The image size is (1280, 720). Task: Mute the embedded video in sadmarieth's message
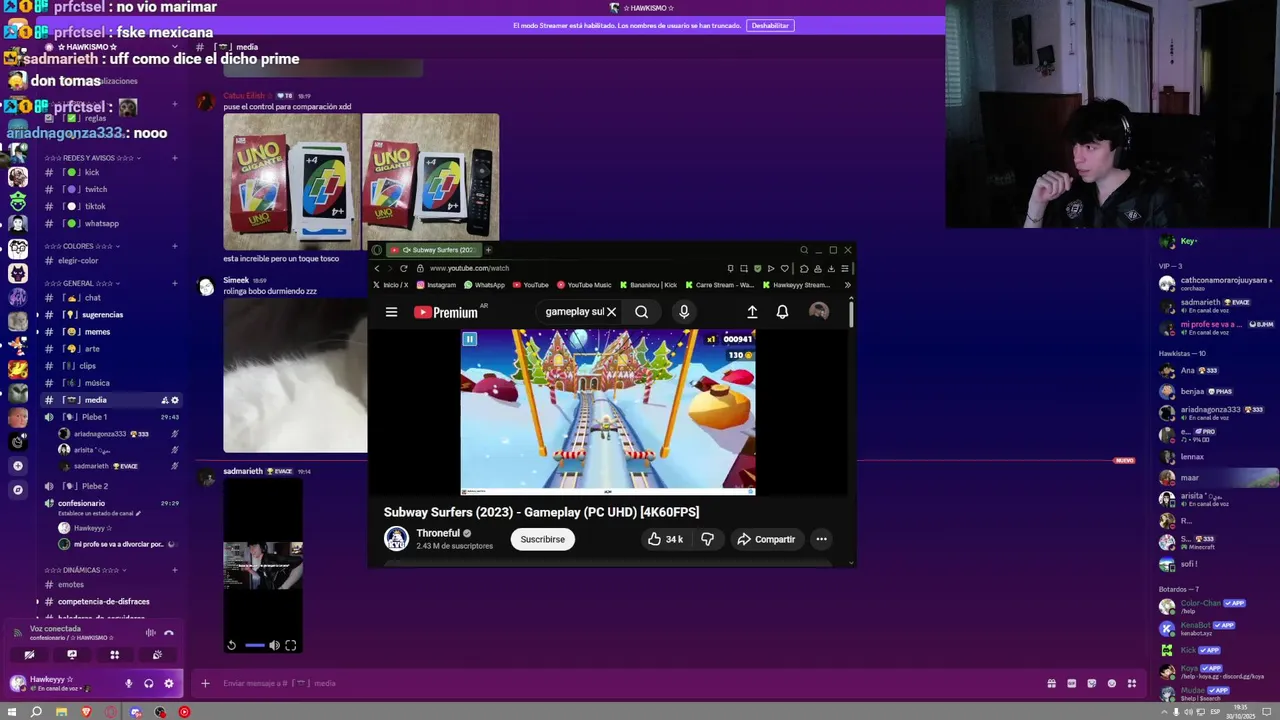274,646
